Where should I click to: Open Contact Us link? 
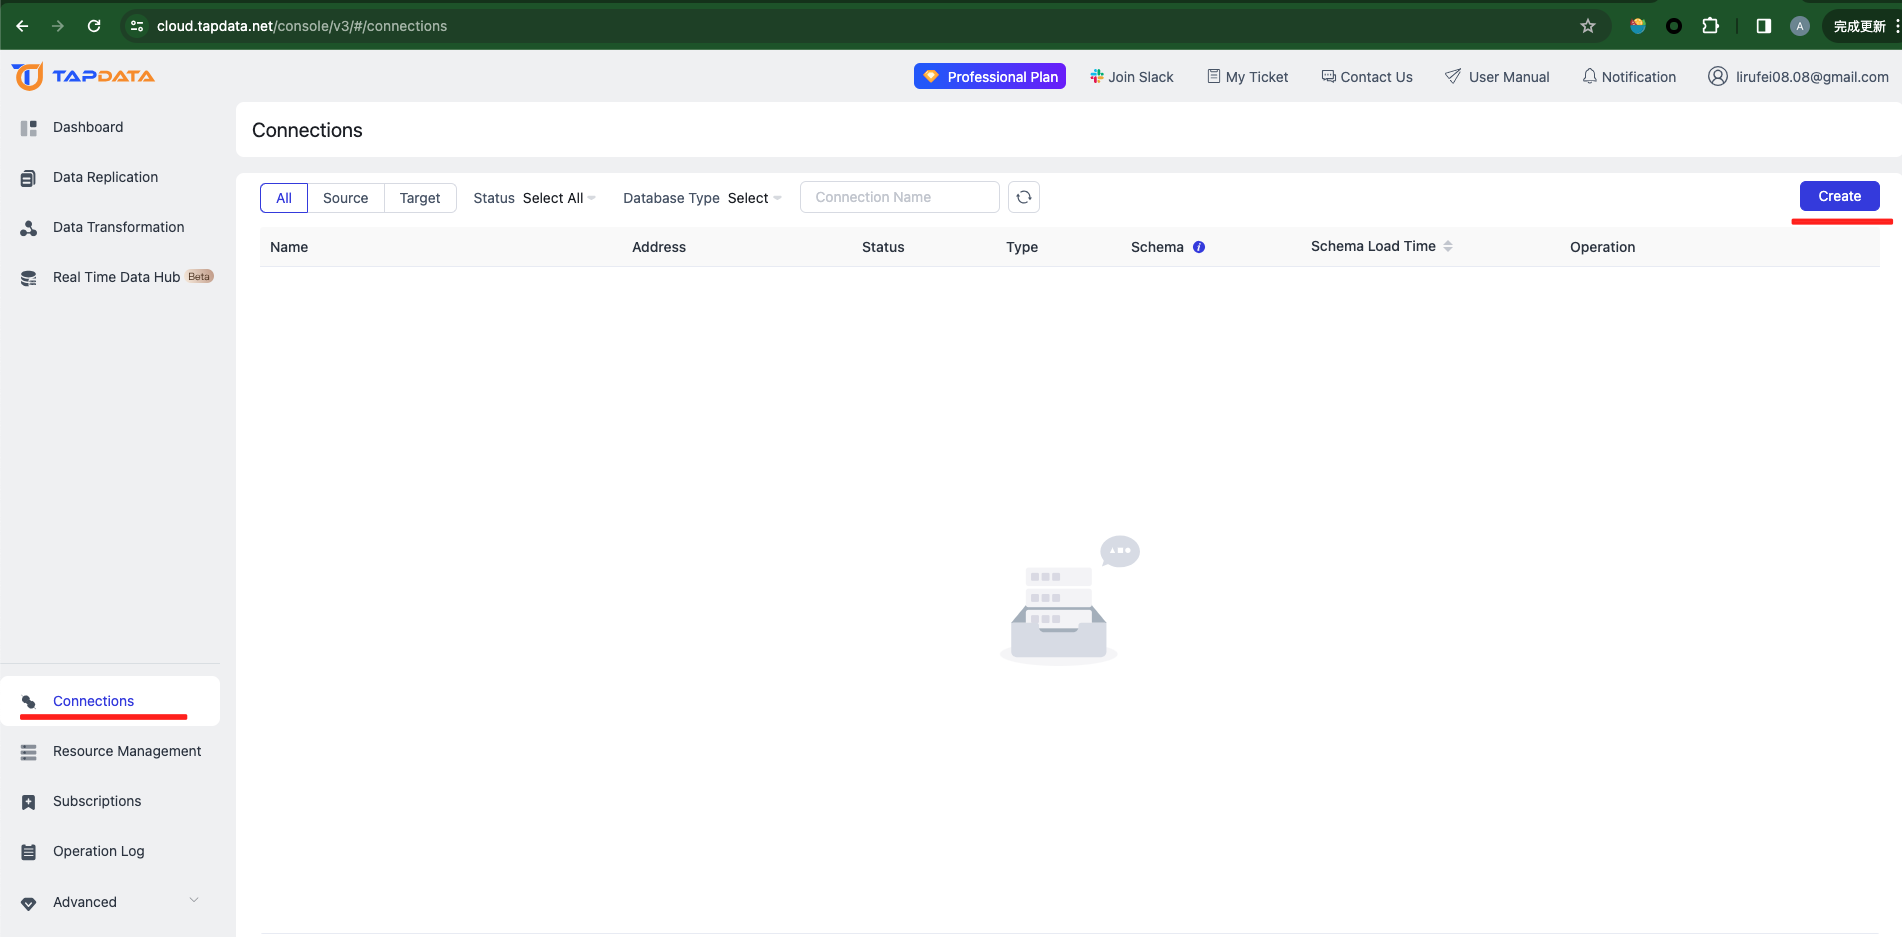[1376, 77]
